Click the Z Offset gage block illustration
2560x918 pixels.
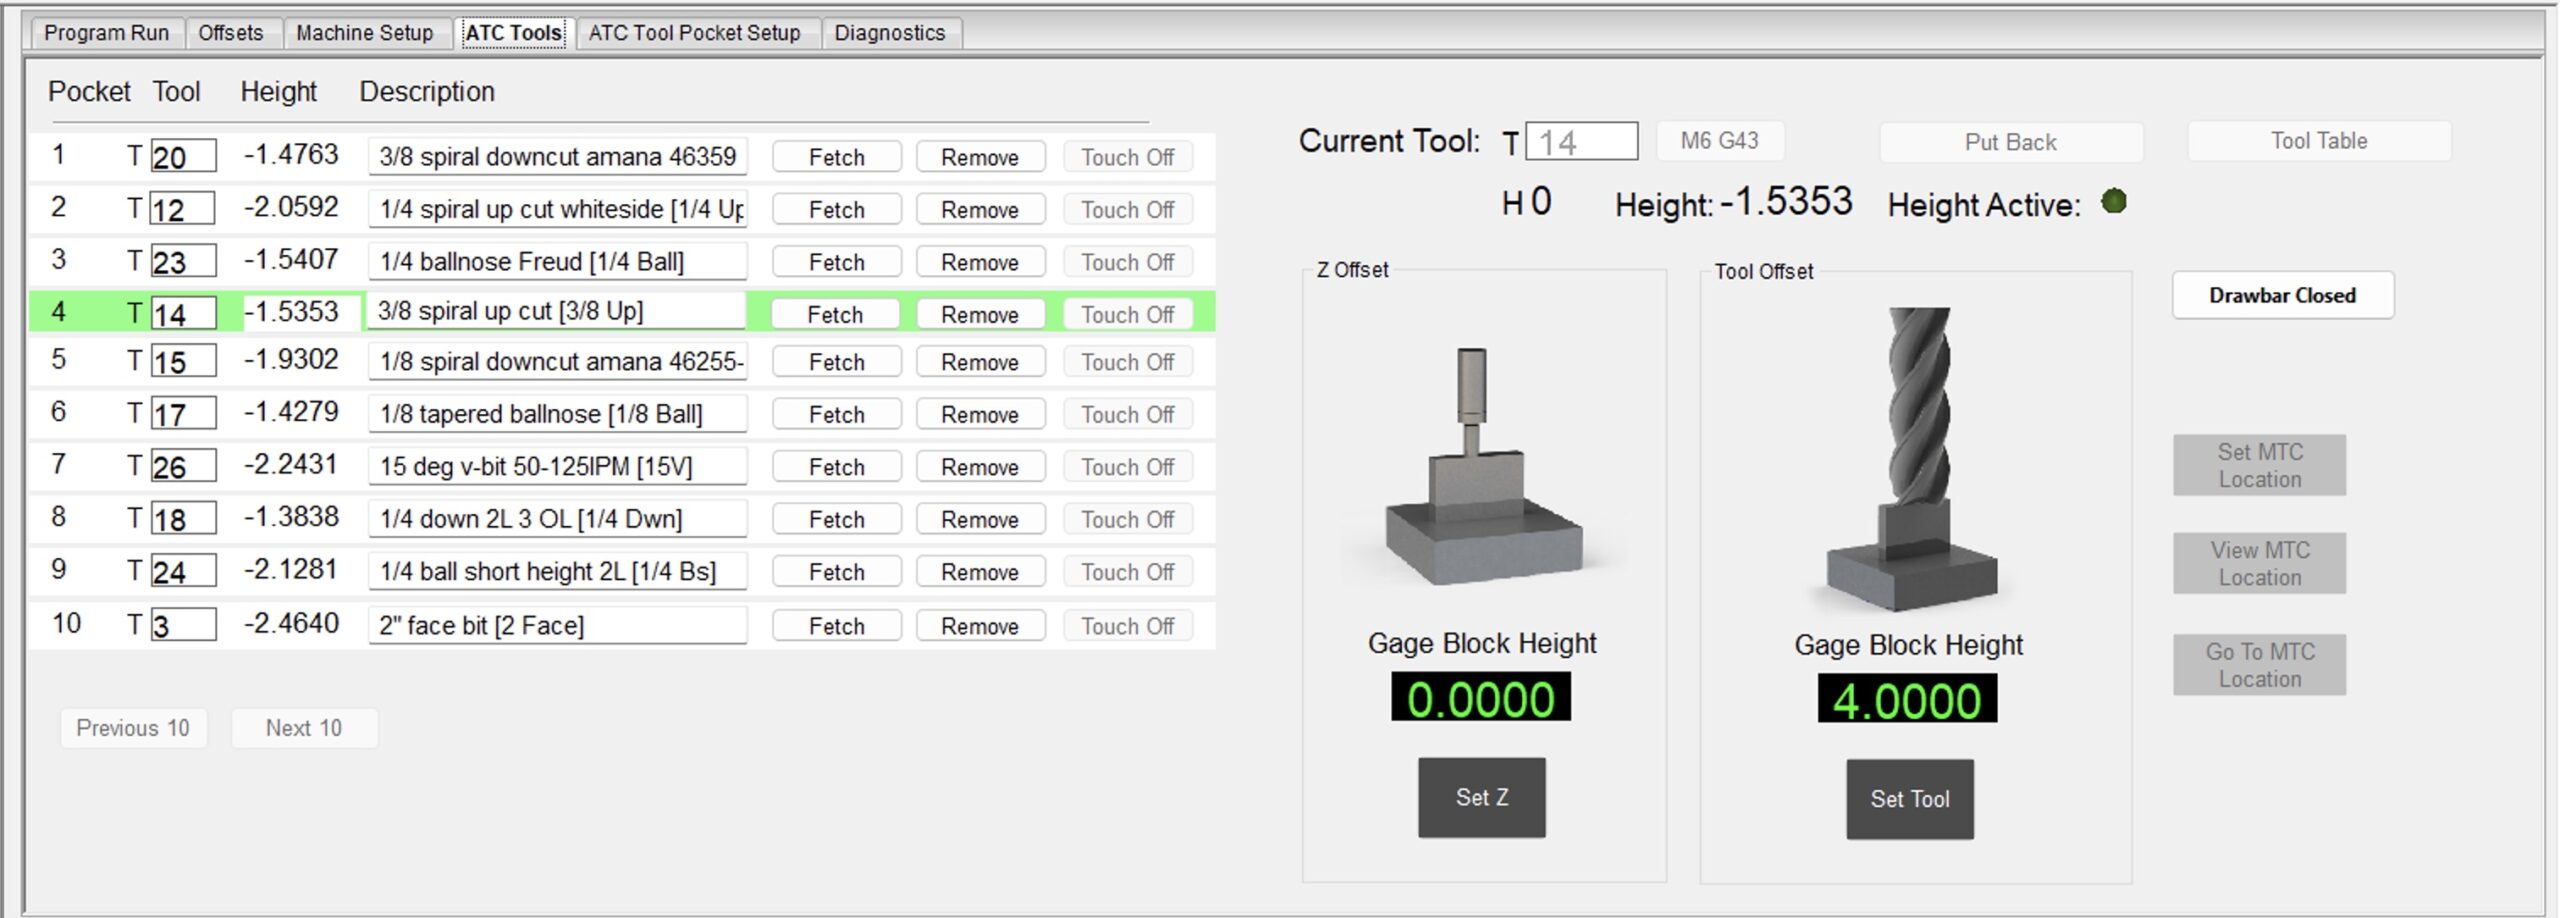(1483, 472)
